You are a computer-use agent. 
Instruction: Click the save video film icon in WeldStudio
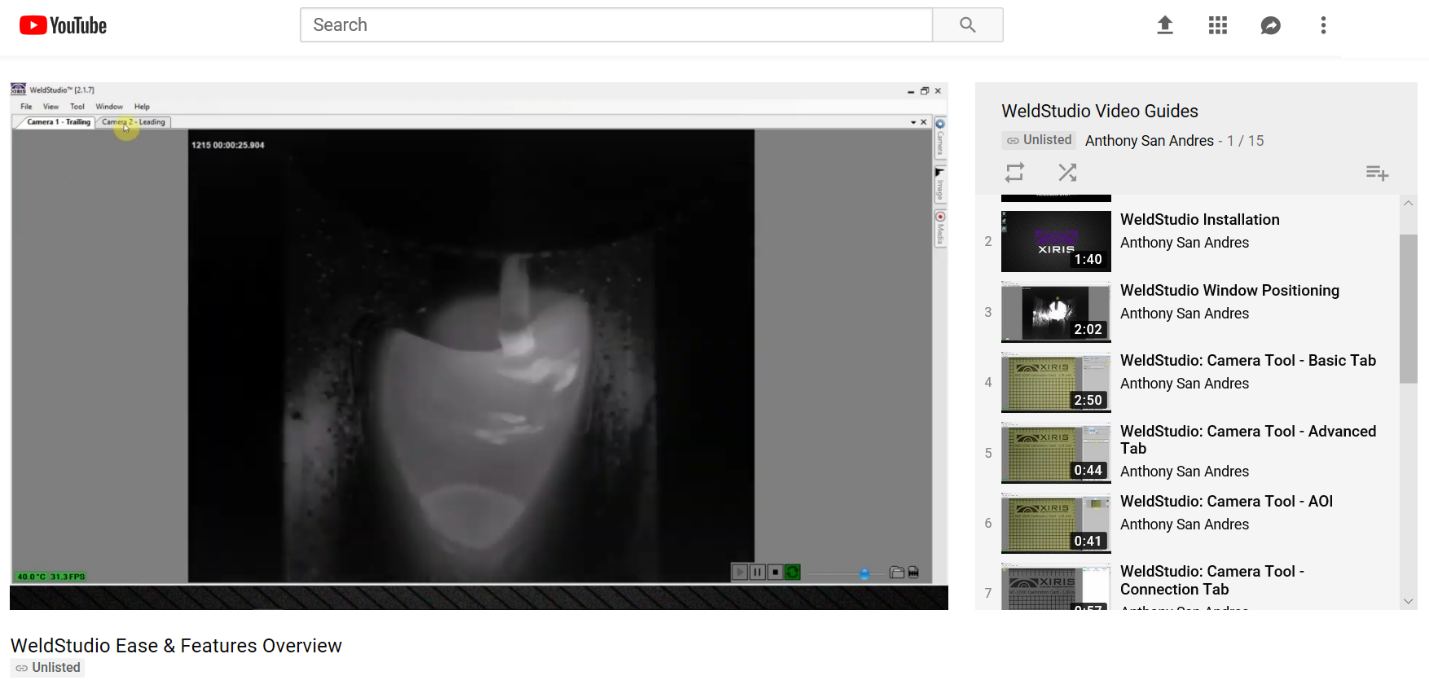pyautogui.click(x=912, y=573)
